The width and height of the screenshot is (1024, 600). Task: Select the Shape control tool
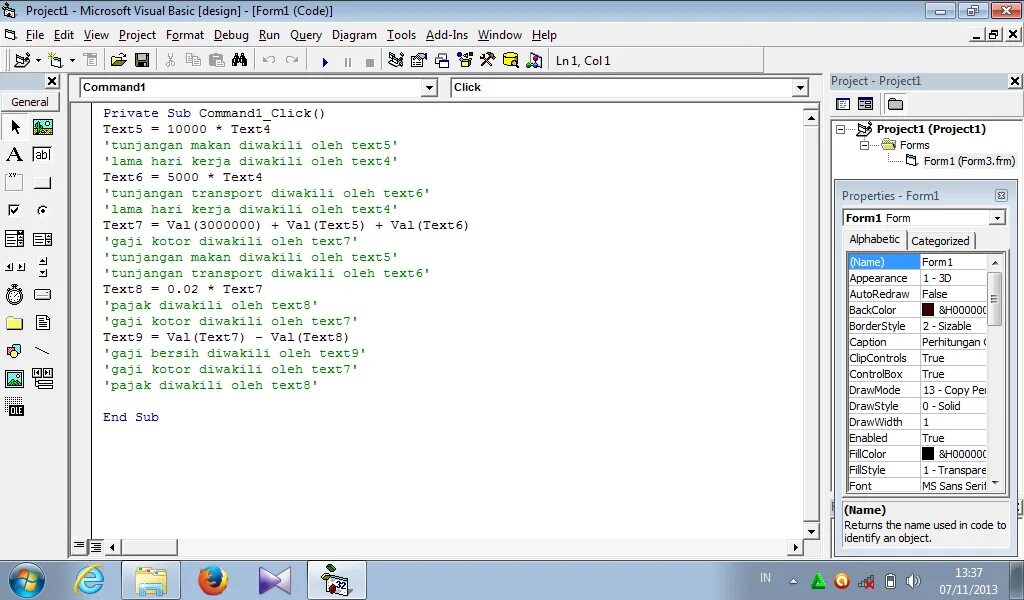(14, 351)
